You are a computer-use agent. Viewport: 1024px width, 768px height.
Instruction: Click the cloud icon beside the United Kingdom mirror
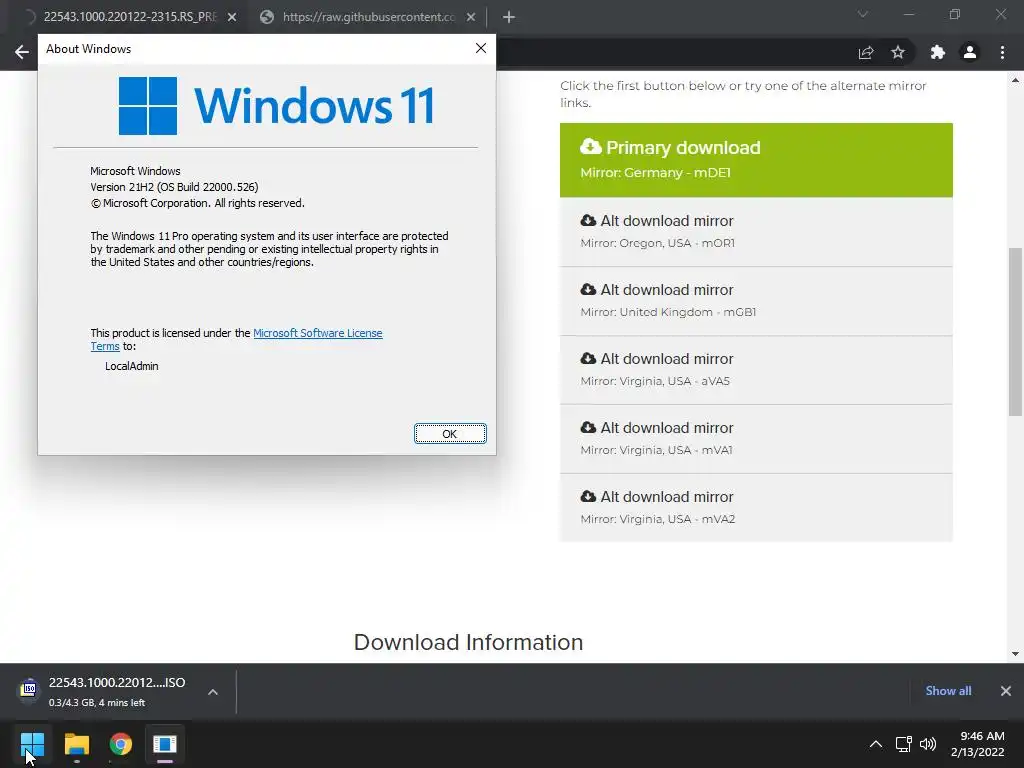(588, 289)
